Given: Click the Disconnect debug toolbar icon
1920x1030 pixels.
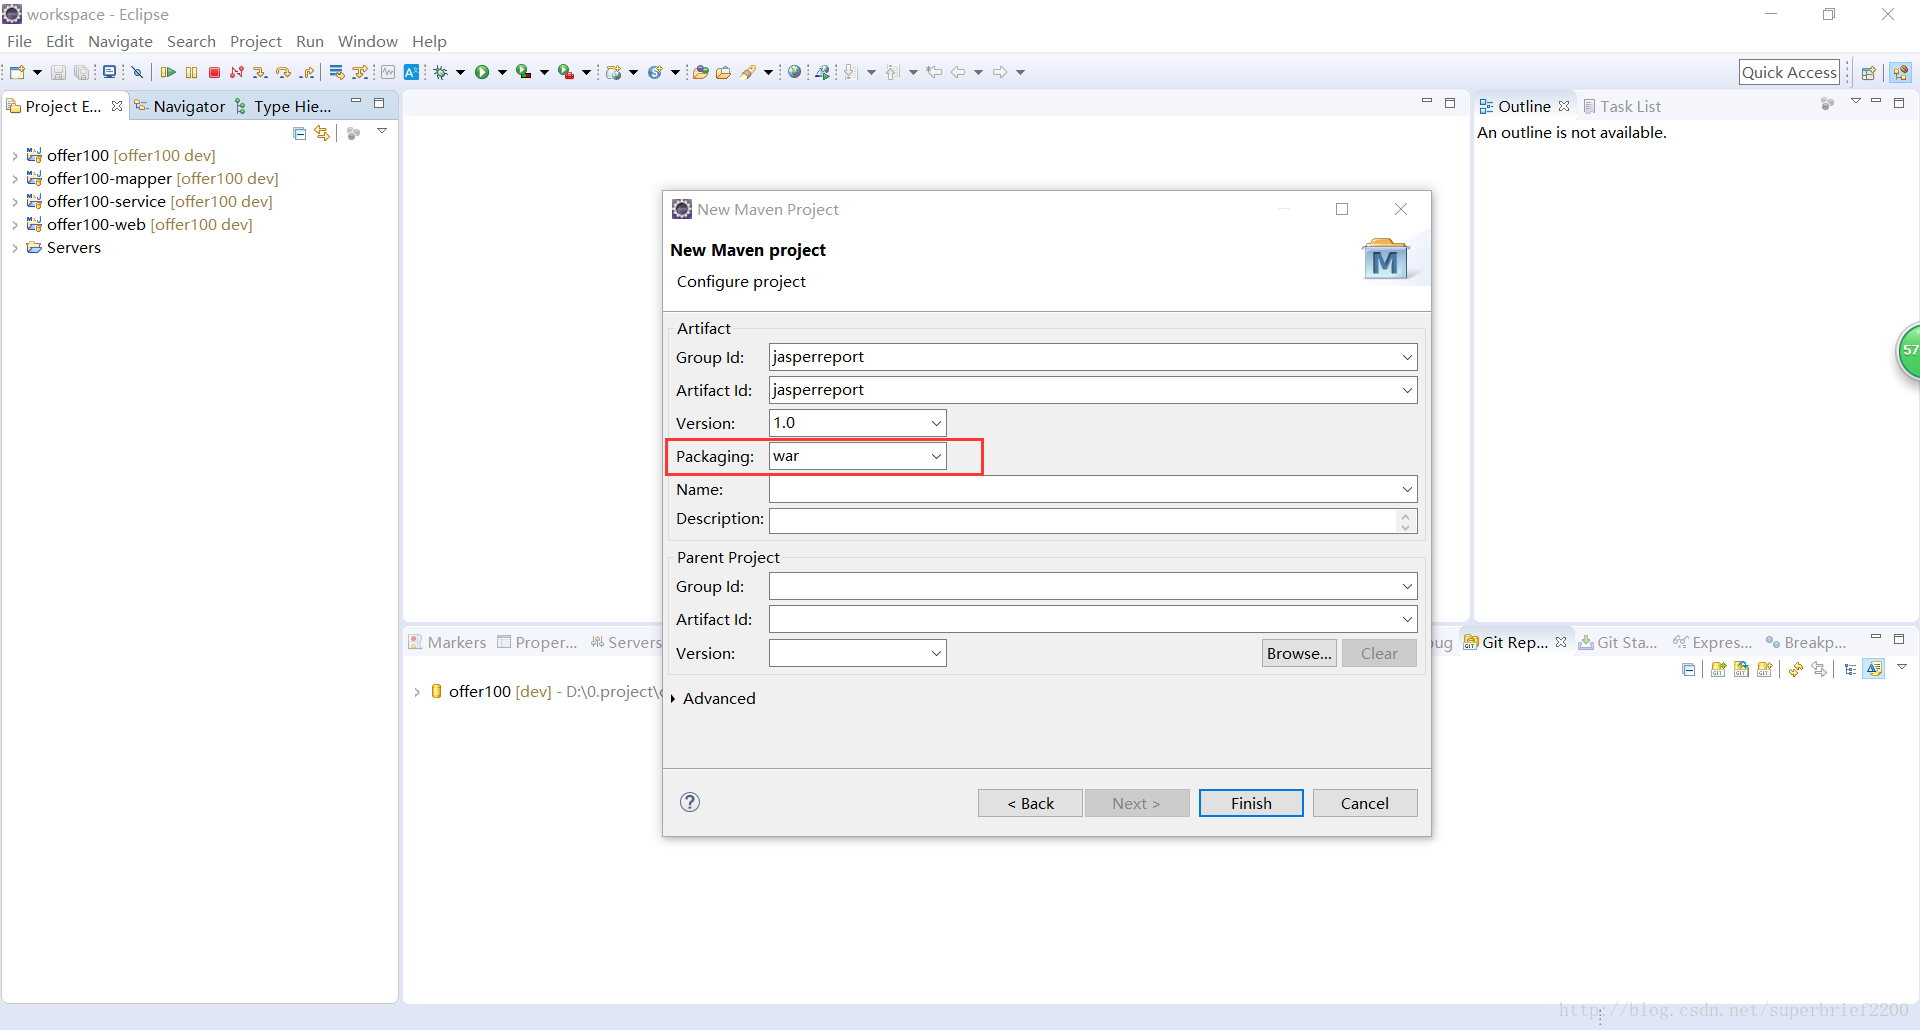Looking at the screenshot, I should point(237,72).
